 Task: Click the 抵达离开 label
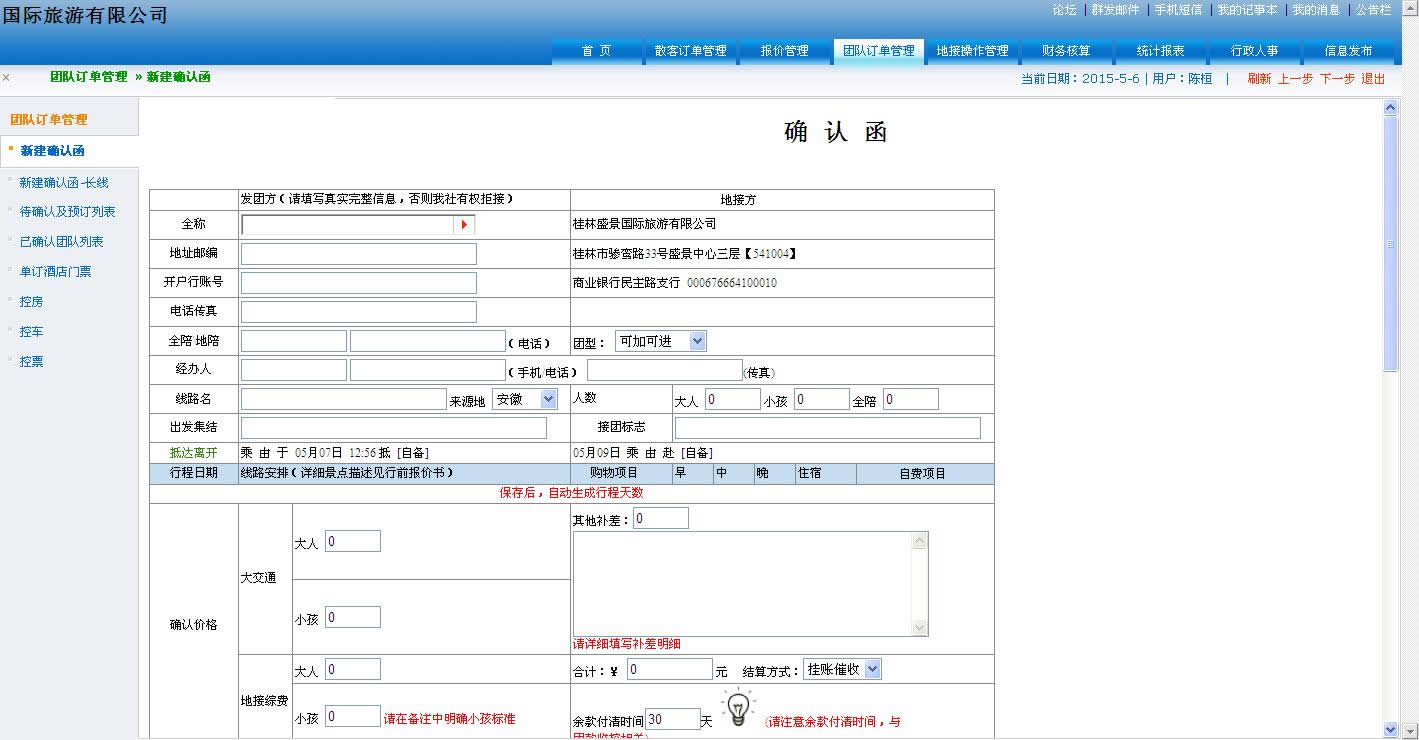[x=193, y=453]
